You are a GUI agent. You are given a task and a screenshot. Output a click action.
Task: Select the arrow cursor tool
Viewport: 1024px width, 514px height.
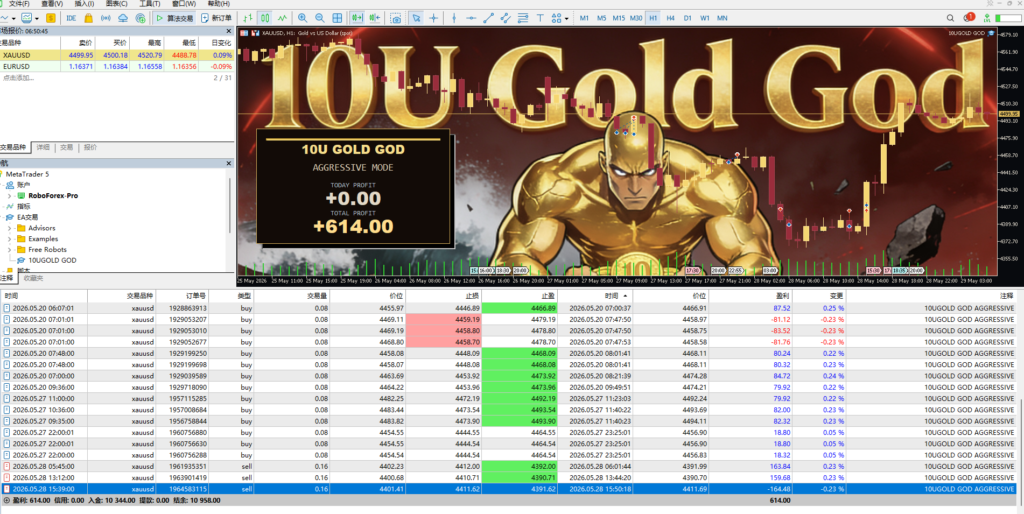416,18
